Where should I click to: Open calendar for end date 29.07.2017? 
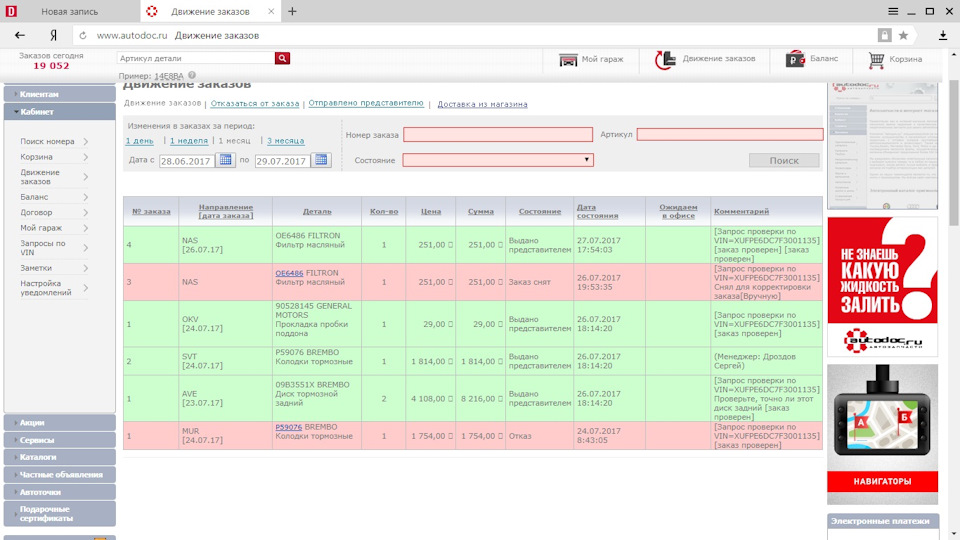click(321, 160)
